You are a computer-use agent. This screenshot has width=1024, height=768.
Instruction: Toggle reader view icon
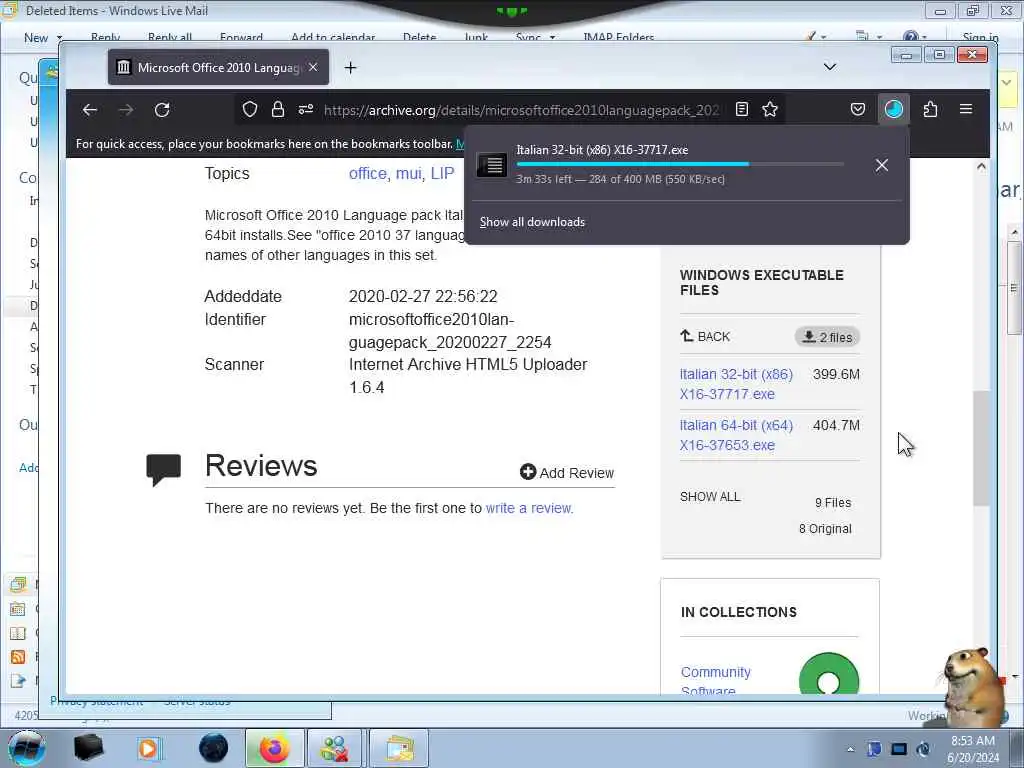[x=742, y=109]
